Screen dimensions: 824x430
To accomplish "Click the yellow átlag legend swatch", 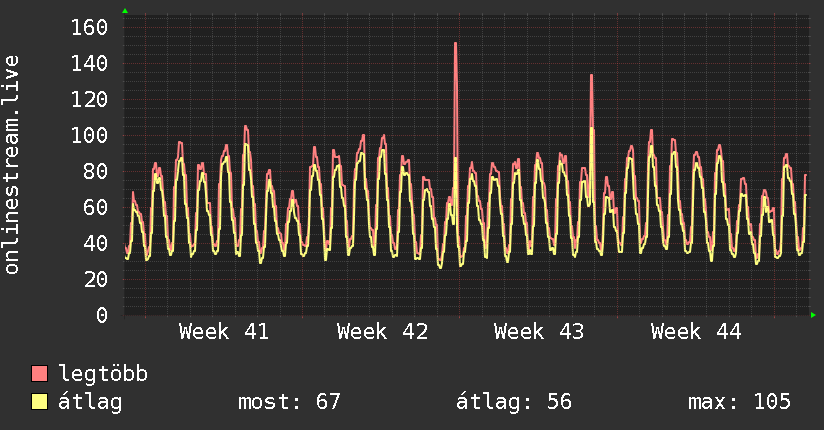I will (x=40, y=402).
